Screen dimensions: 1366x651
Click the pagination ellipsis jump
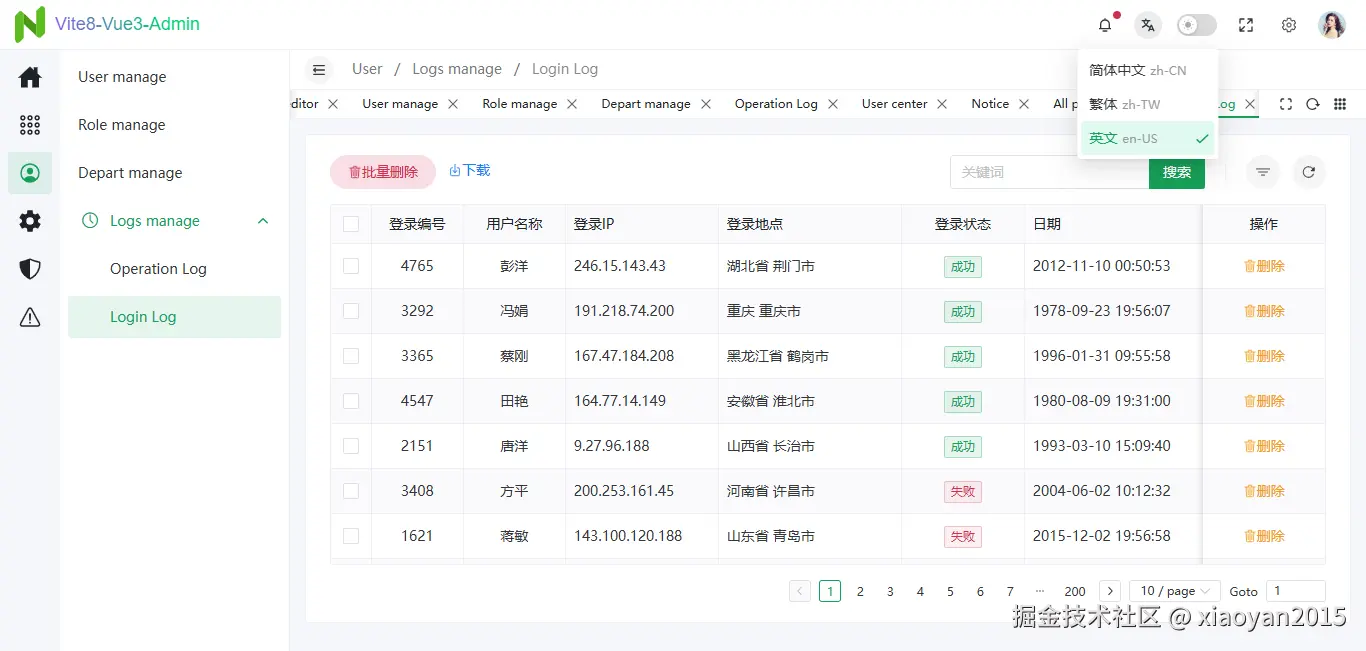[1040, 591]
